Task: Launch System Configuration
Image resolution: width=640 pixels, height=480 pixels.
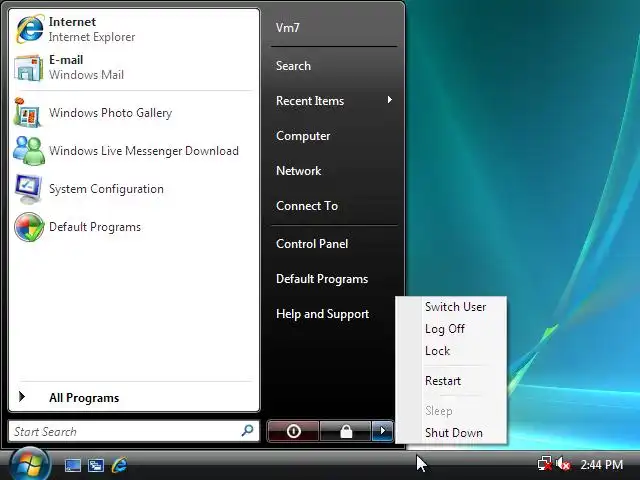Action: coord(134,189)
